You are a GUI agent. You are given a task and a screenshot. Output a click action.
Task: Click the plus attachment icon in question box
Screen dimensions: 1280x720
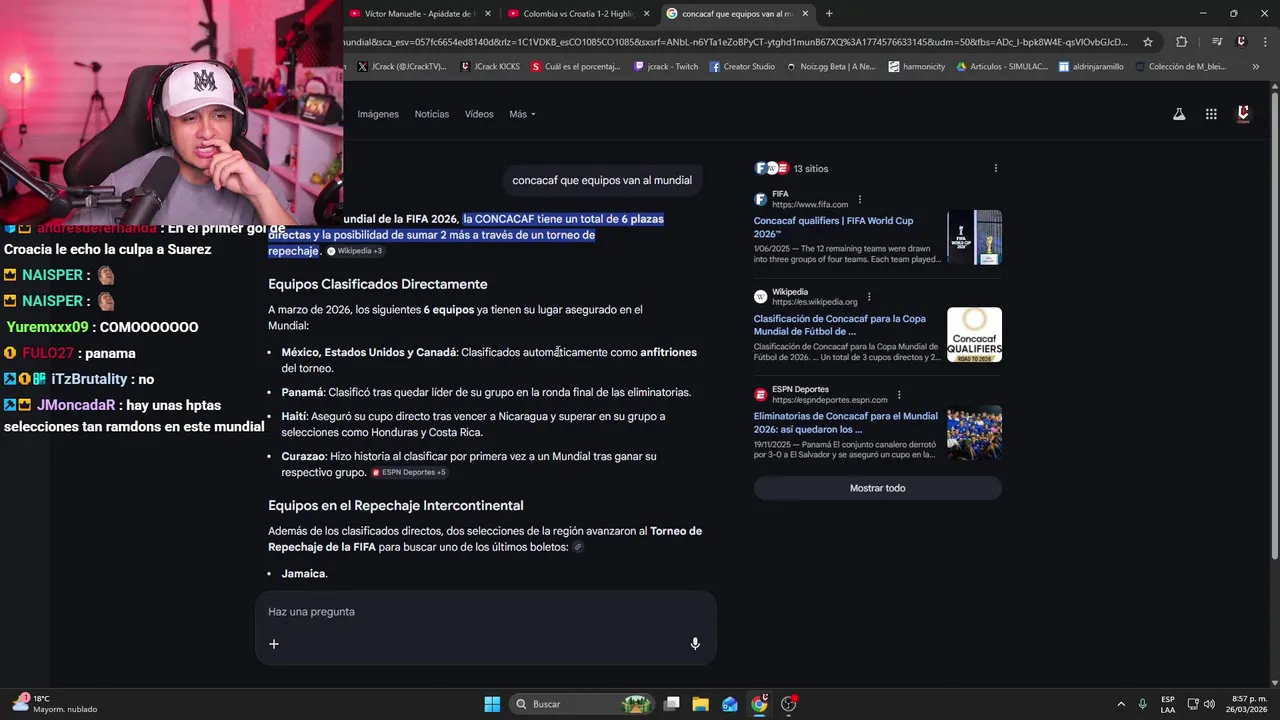coord(274,644)
